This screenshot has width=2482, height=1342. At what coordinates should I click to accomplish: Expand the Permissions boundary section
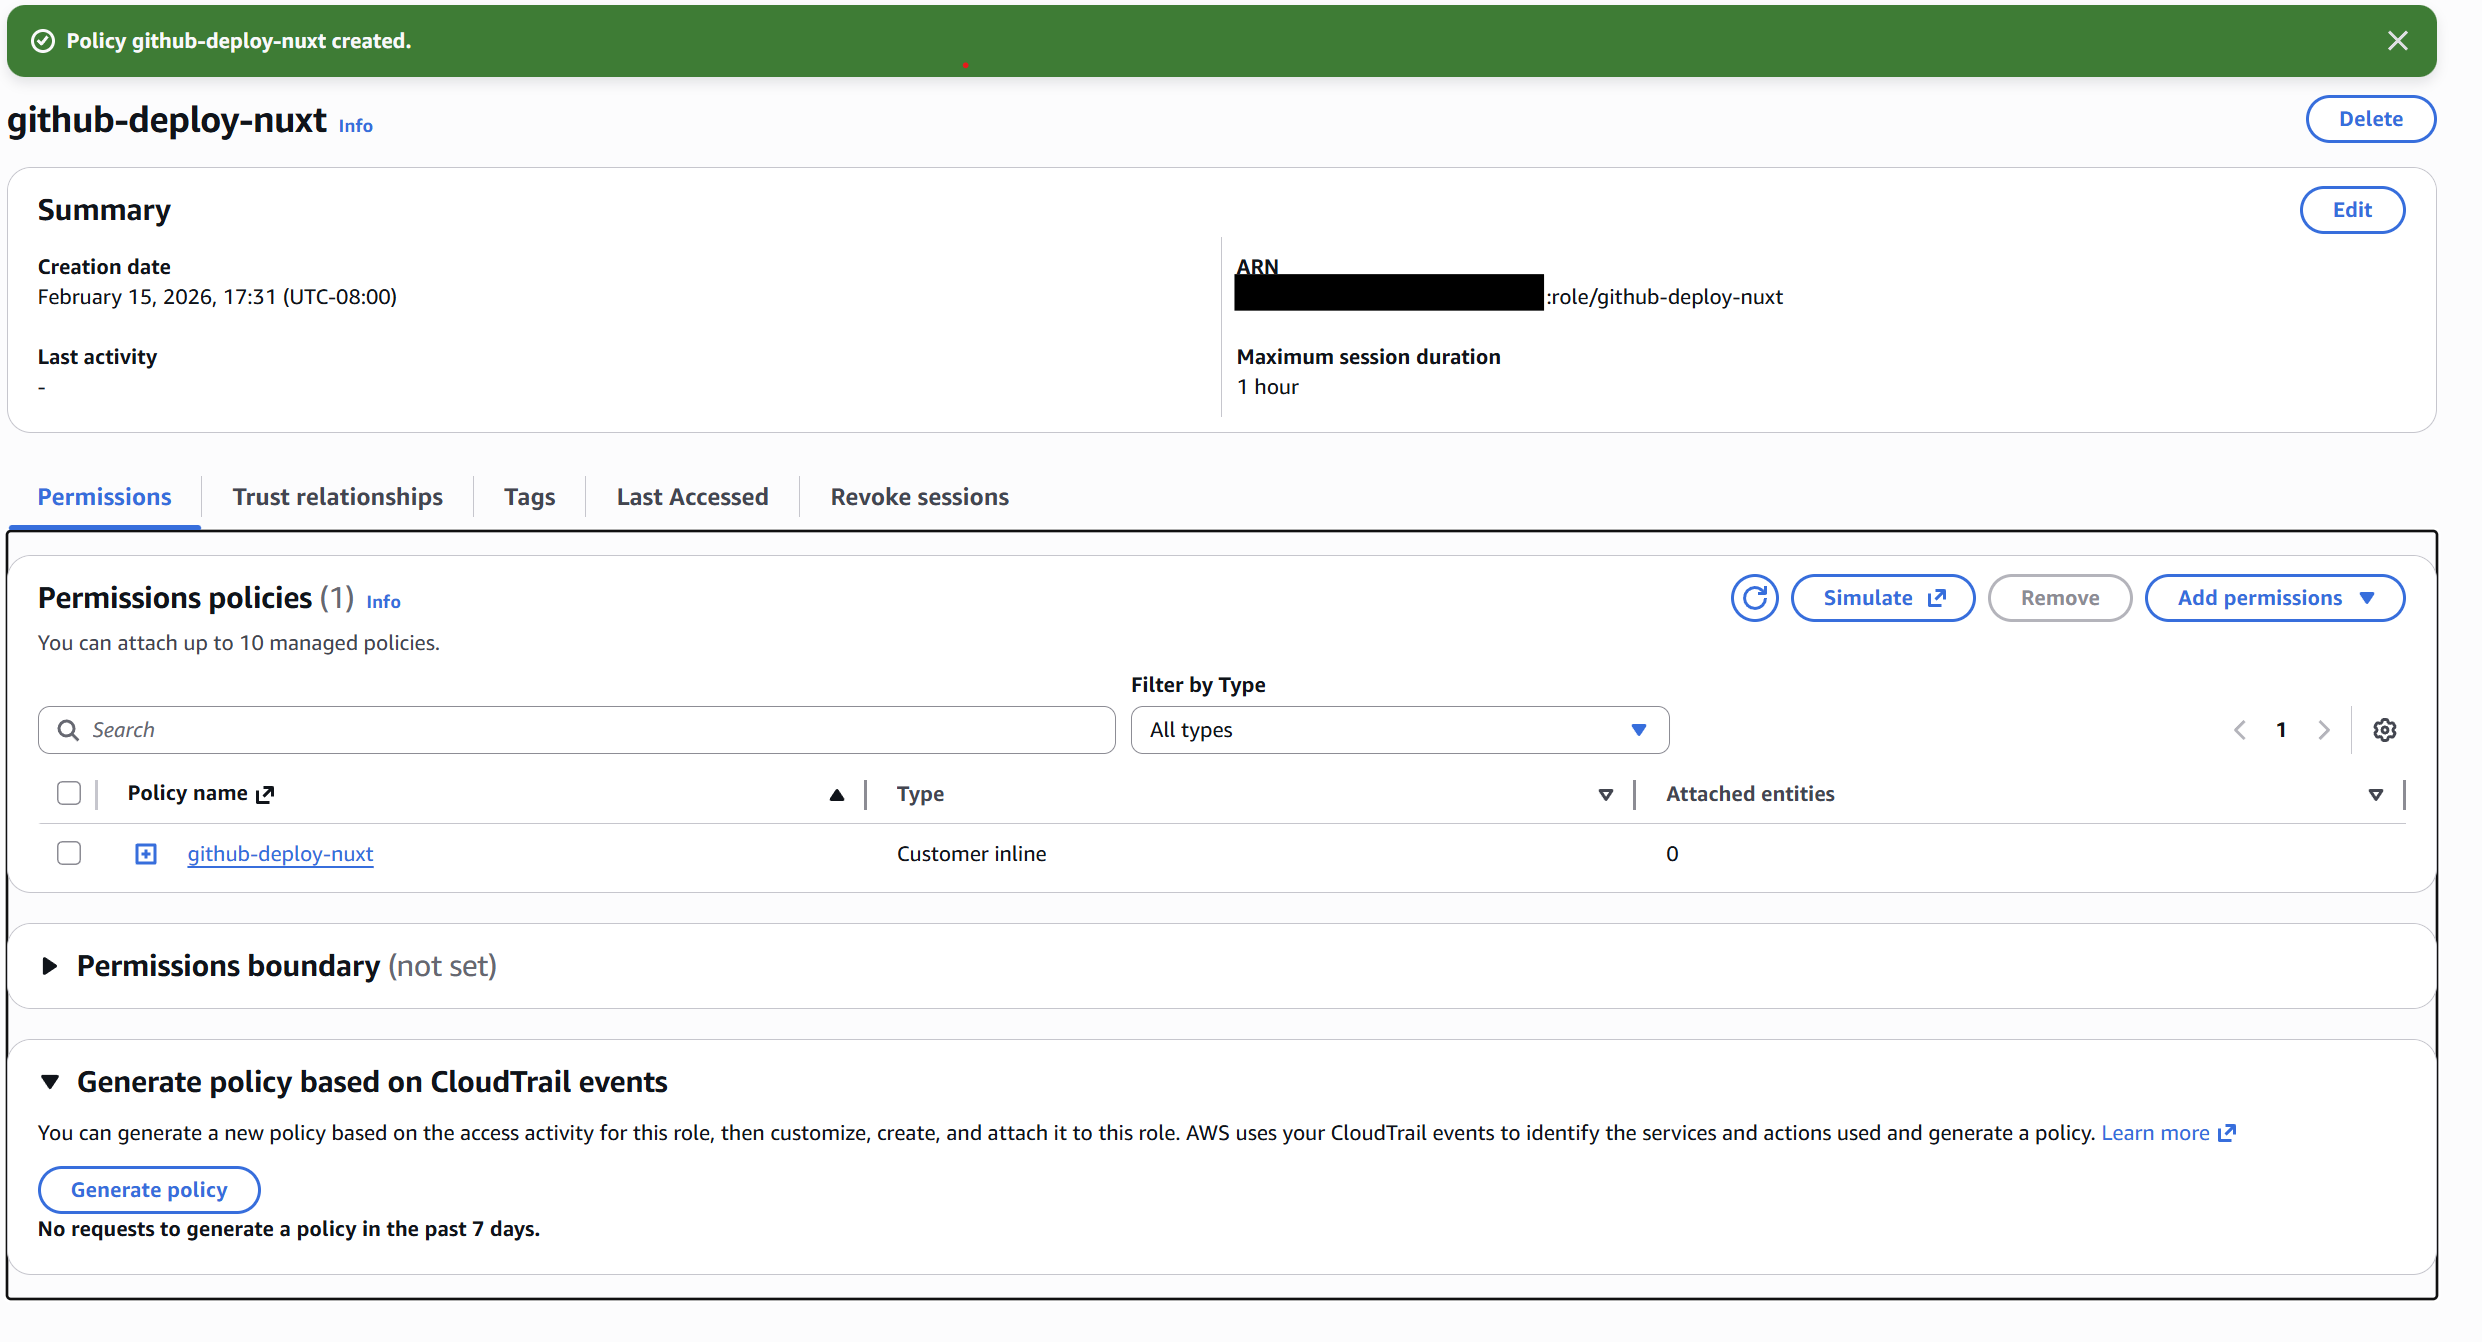49,966
